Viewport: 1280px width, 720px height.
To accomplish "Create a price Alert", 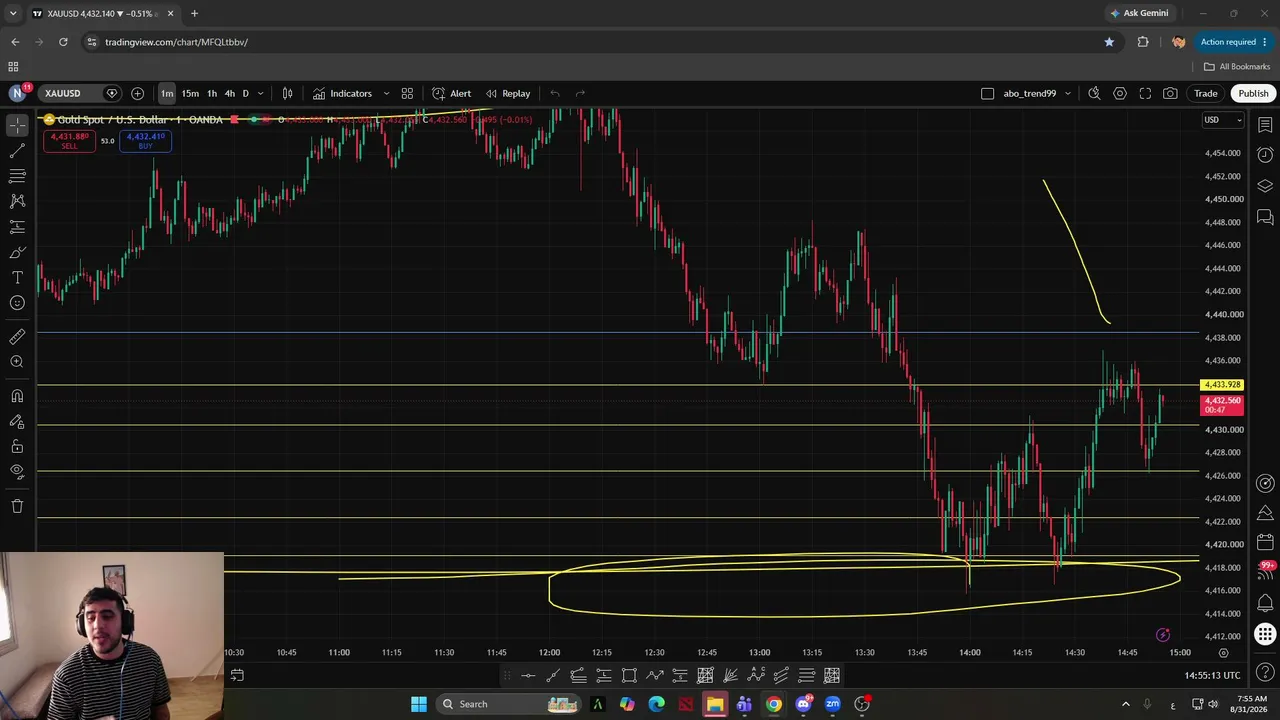I will click(x=451, y=93).
